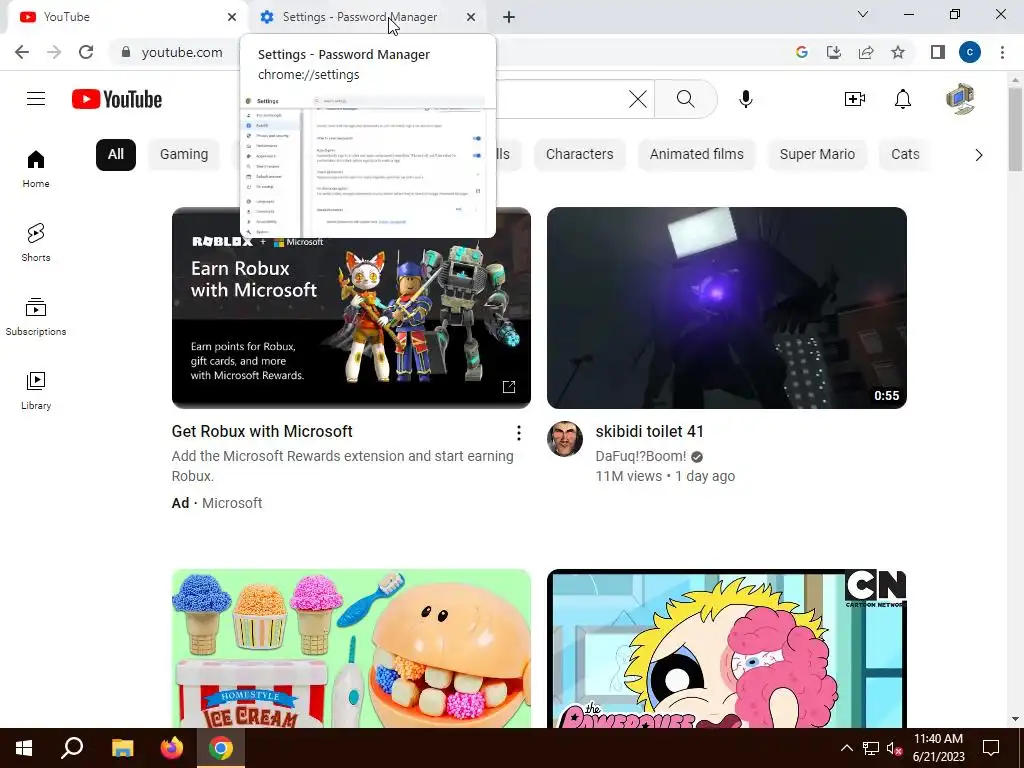This screenshot has width=1024, height=768.
Task: Close the Settings tab
Action: tap(471, 17)
